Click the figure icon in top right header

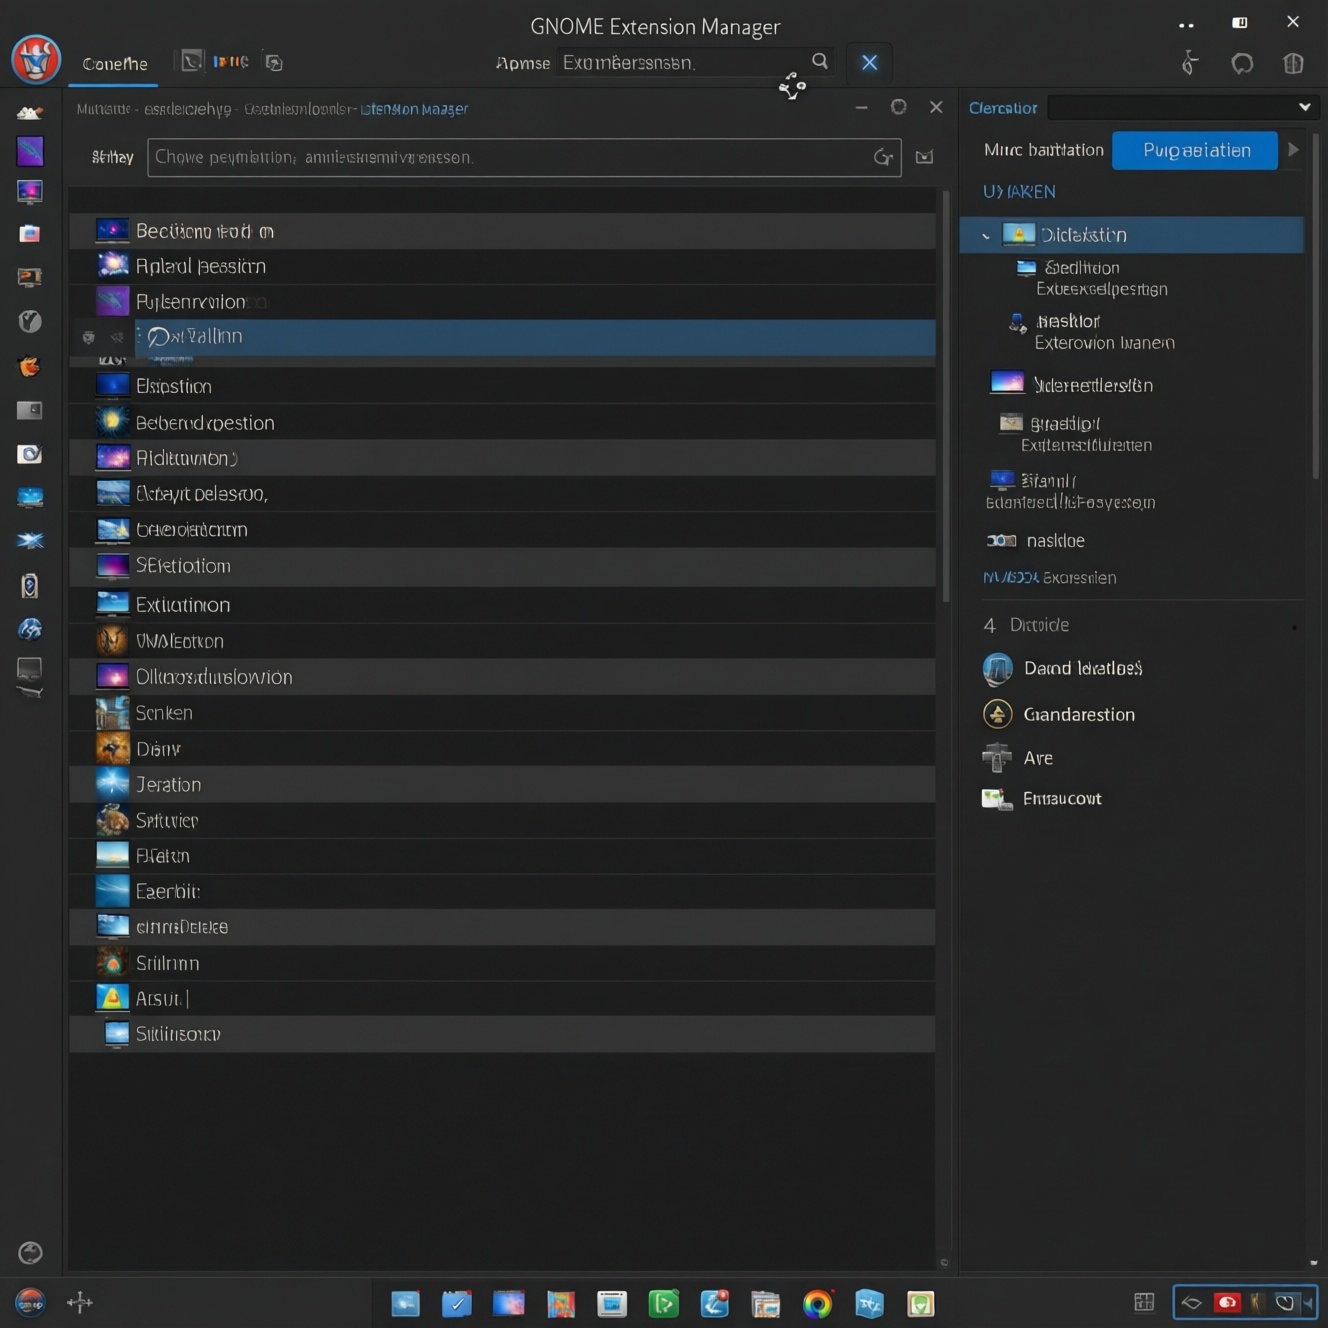coord(1189,63)
